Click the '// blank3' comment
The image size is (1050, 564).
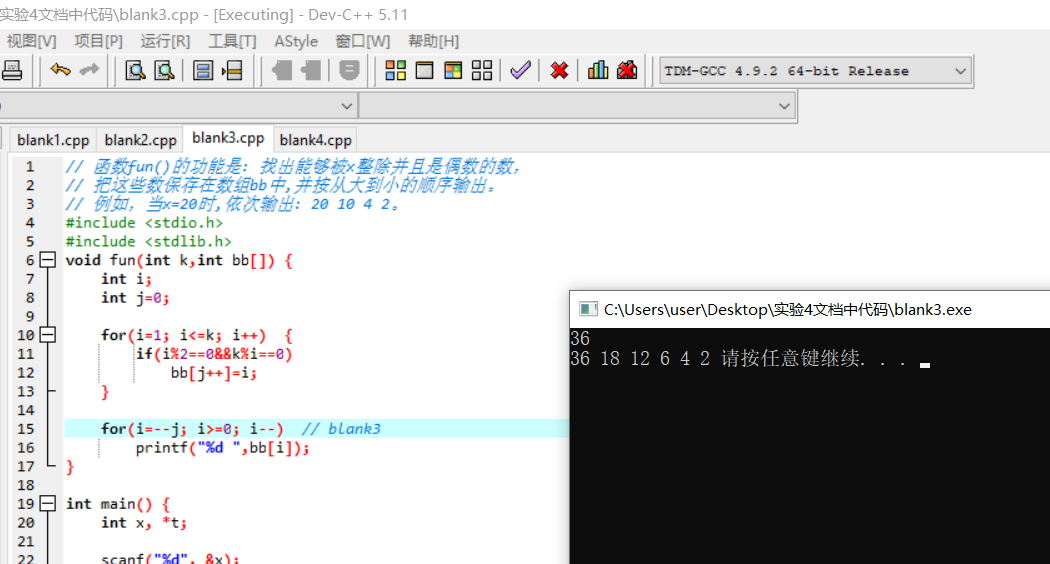pyautogui.click(x=341, y=429)
